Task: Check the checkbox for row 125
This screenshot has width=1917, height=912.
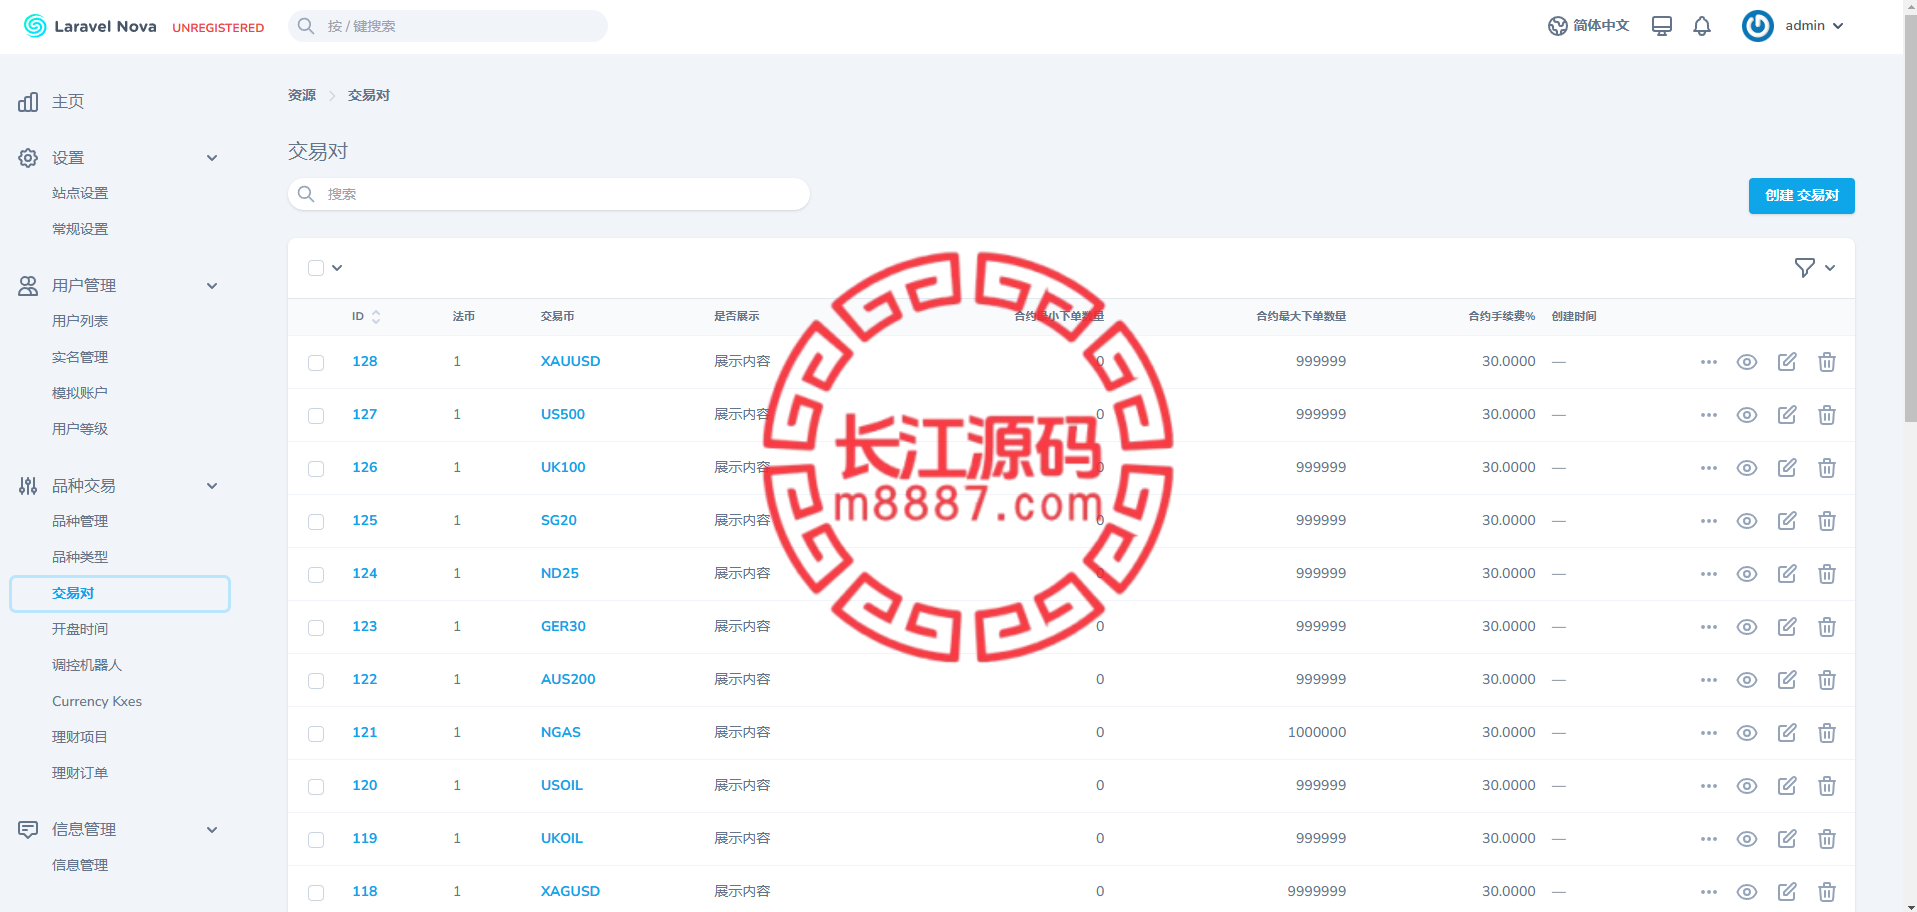Action: 316,522
